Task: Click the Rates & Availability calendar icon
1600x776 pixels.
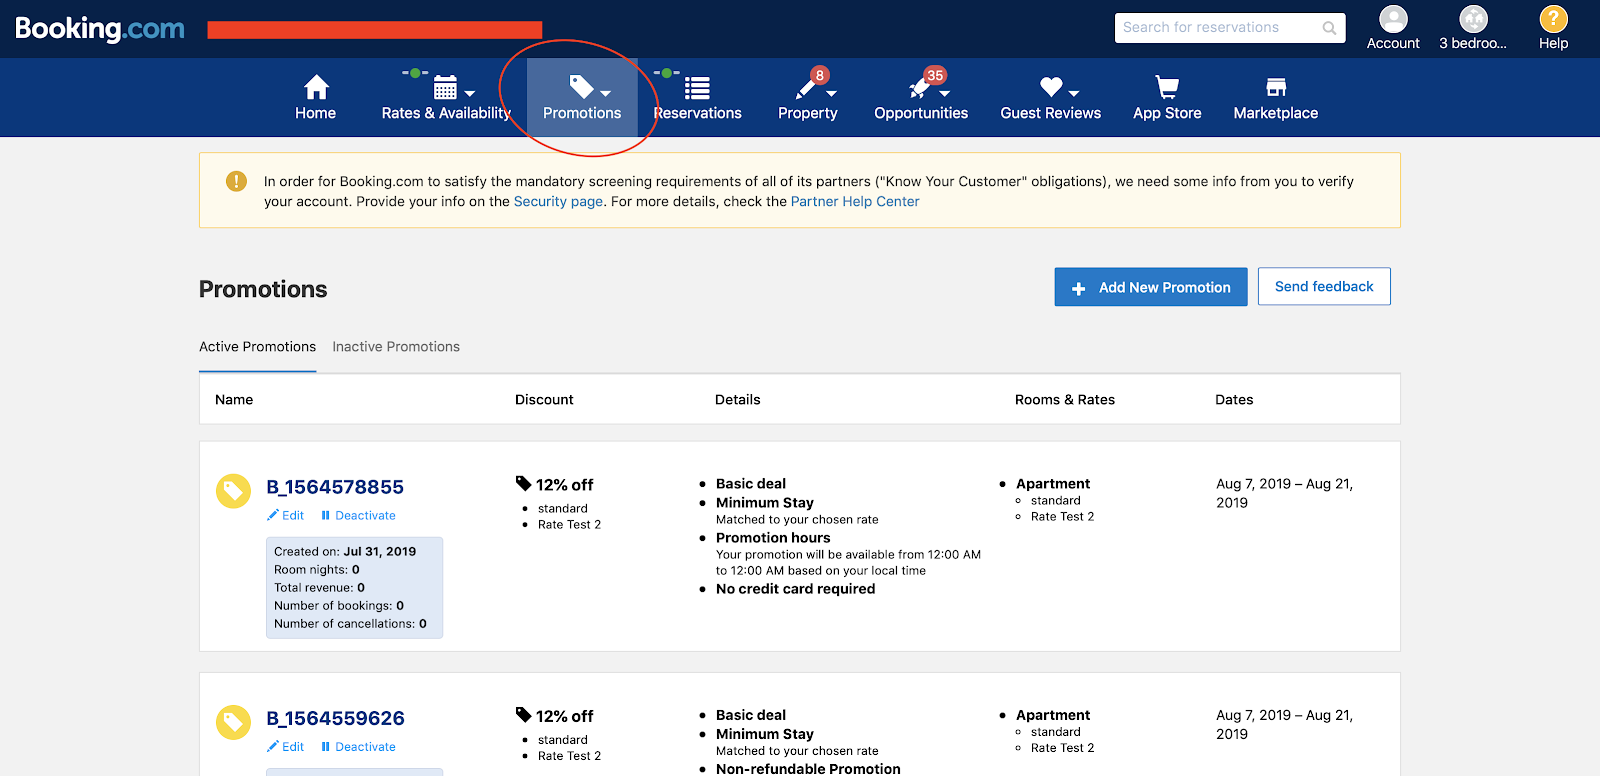Action: [x=446, y=87]
